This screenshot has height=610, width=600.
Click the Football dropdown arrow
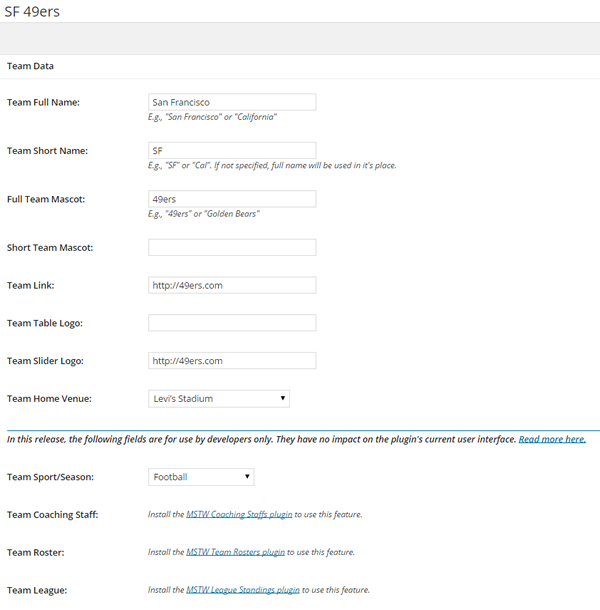click(247, 477)
